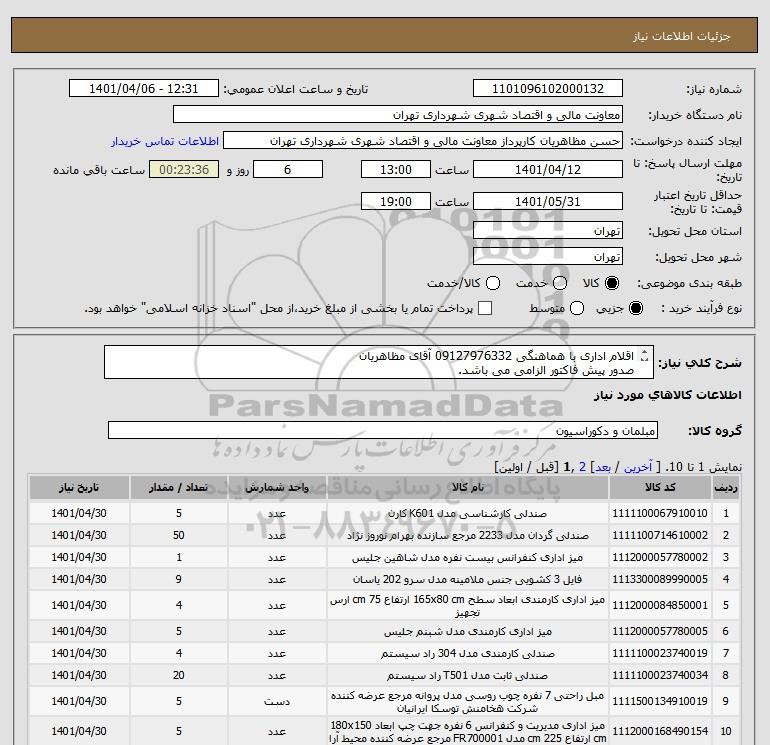Click the delivery province field تهران
Image resolution: width=770 pixels, height=745 pixels.
coord(548,230)
